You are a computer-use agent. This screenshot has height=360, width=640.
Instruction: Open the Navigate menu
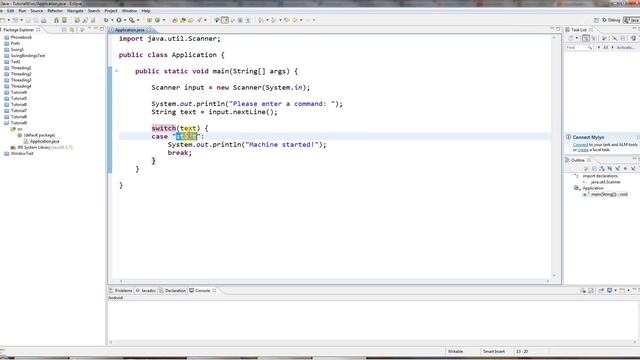[x=75, y=11]
